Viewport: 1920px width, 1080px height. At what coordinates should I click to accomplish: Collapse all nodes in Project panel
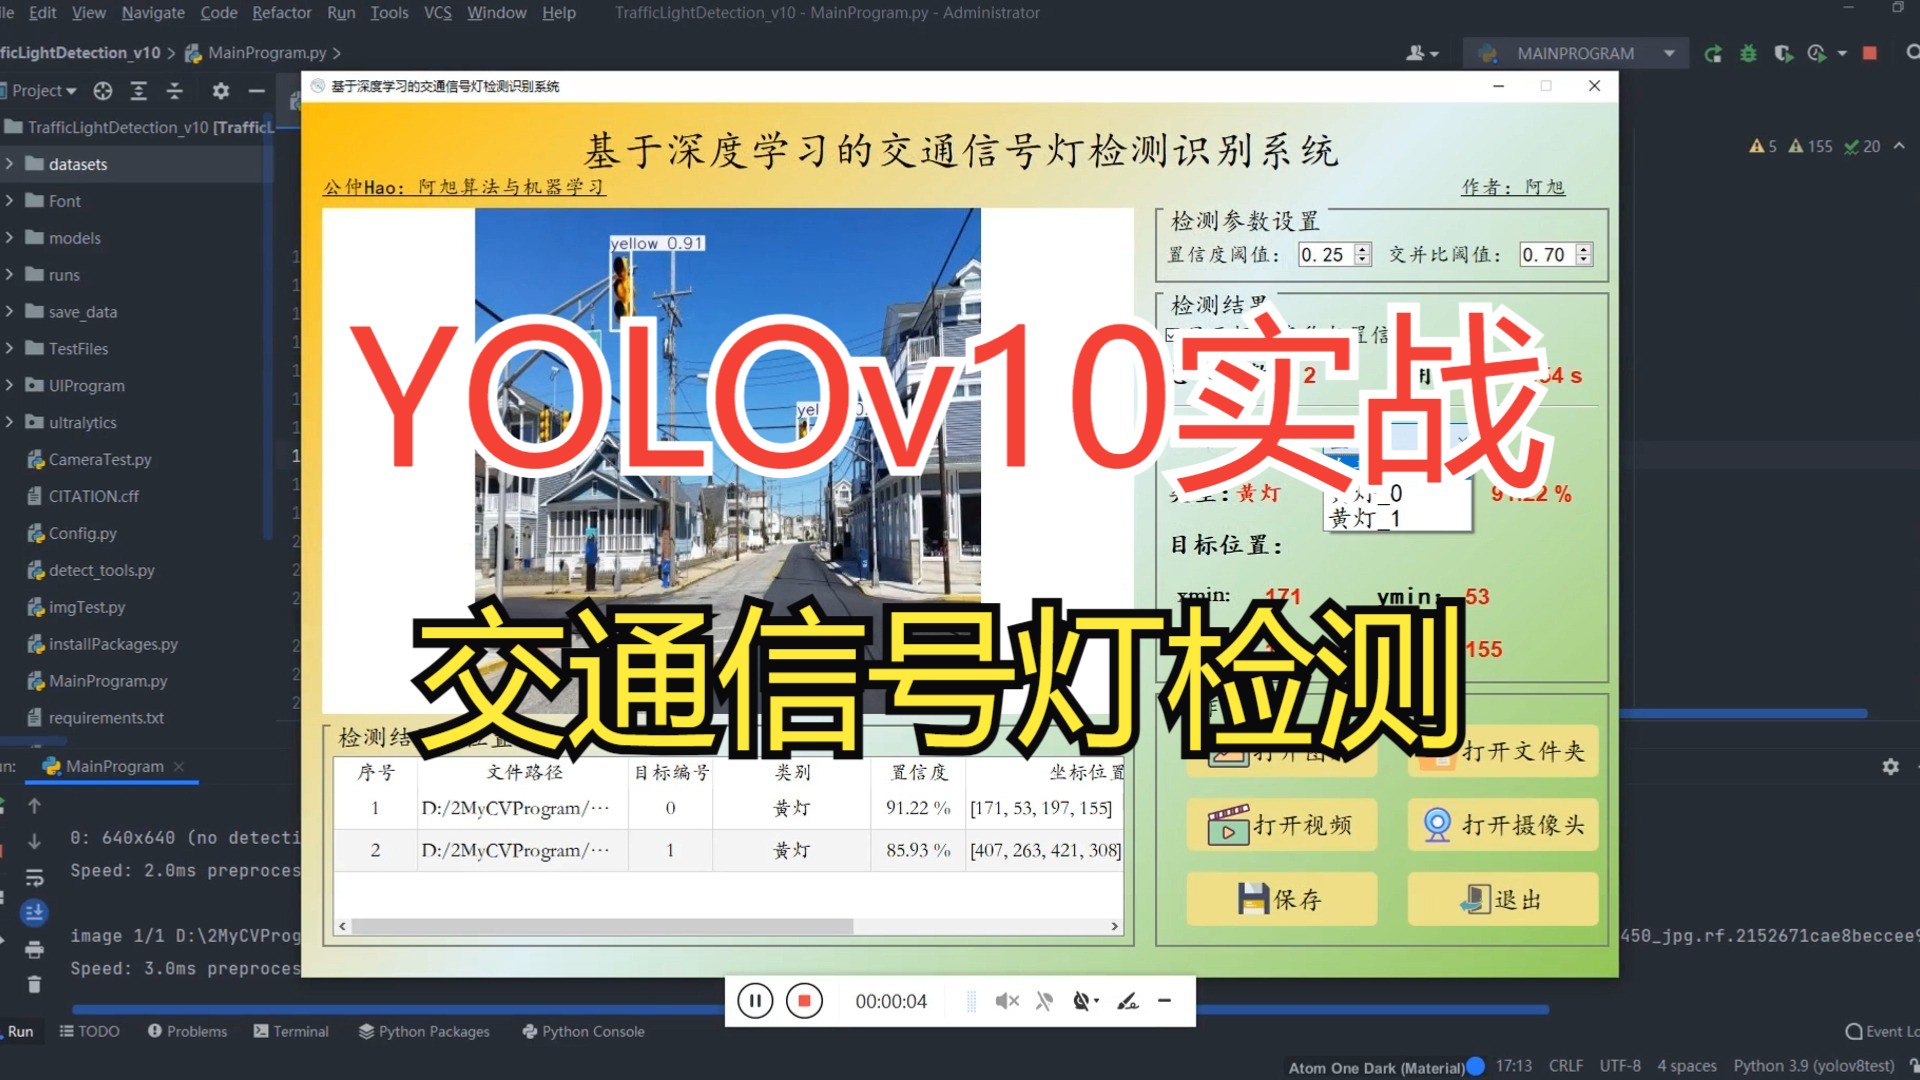click(175, 91)
